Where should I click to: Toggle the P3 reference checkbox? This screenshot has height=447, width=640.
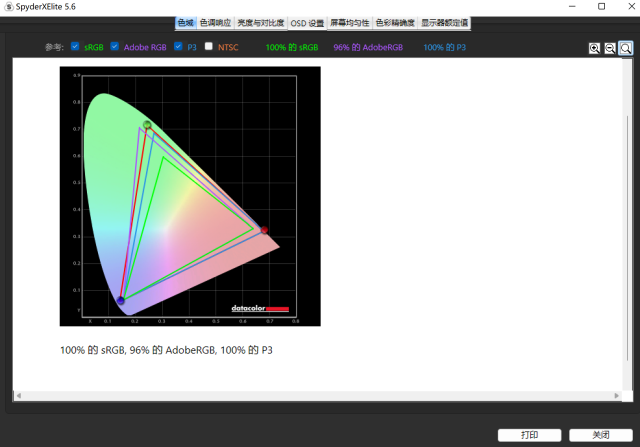click(178, 46)
